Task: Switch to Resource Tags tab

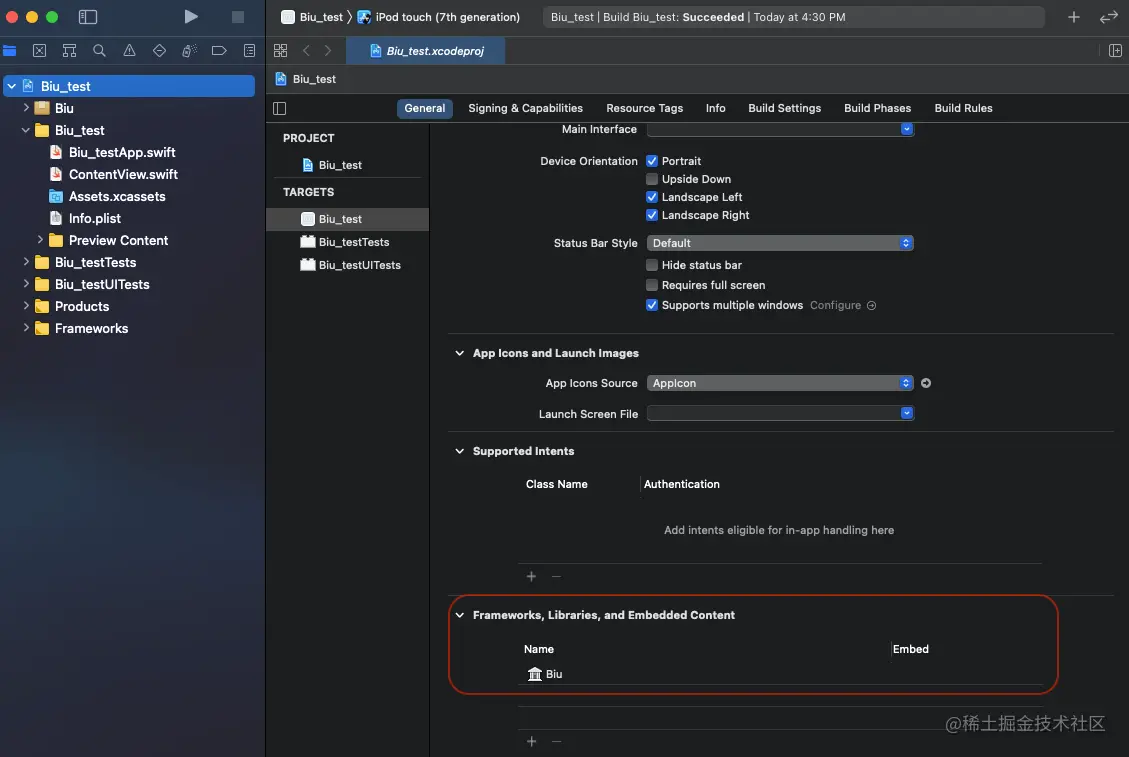Action: click(x=644, y=108)
